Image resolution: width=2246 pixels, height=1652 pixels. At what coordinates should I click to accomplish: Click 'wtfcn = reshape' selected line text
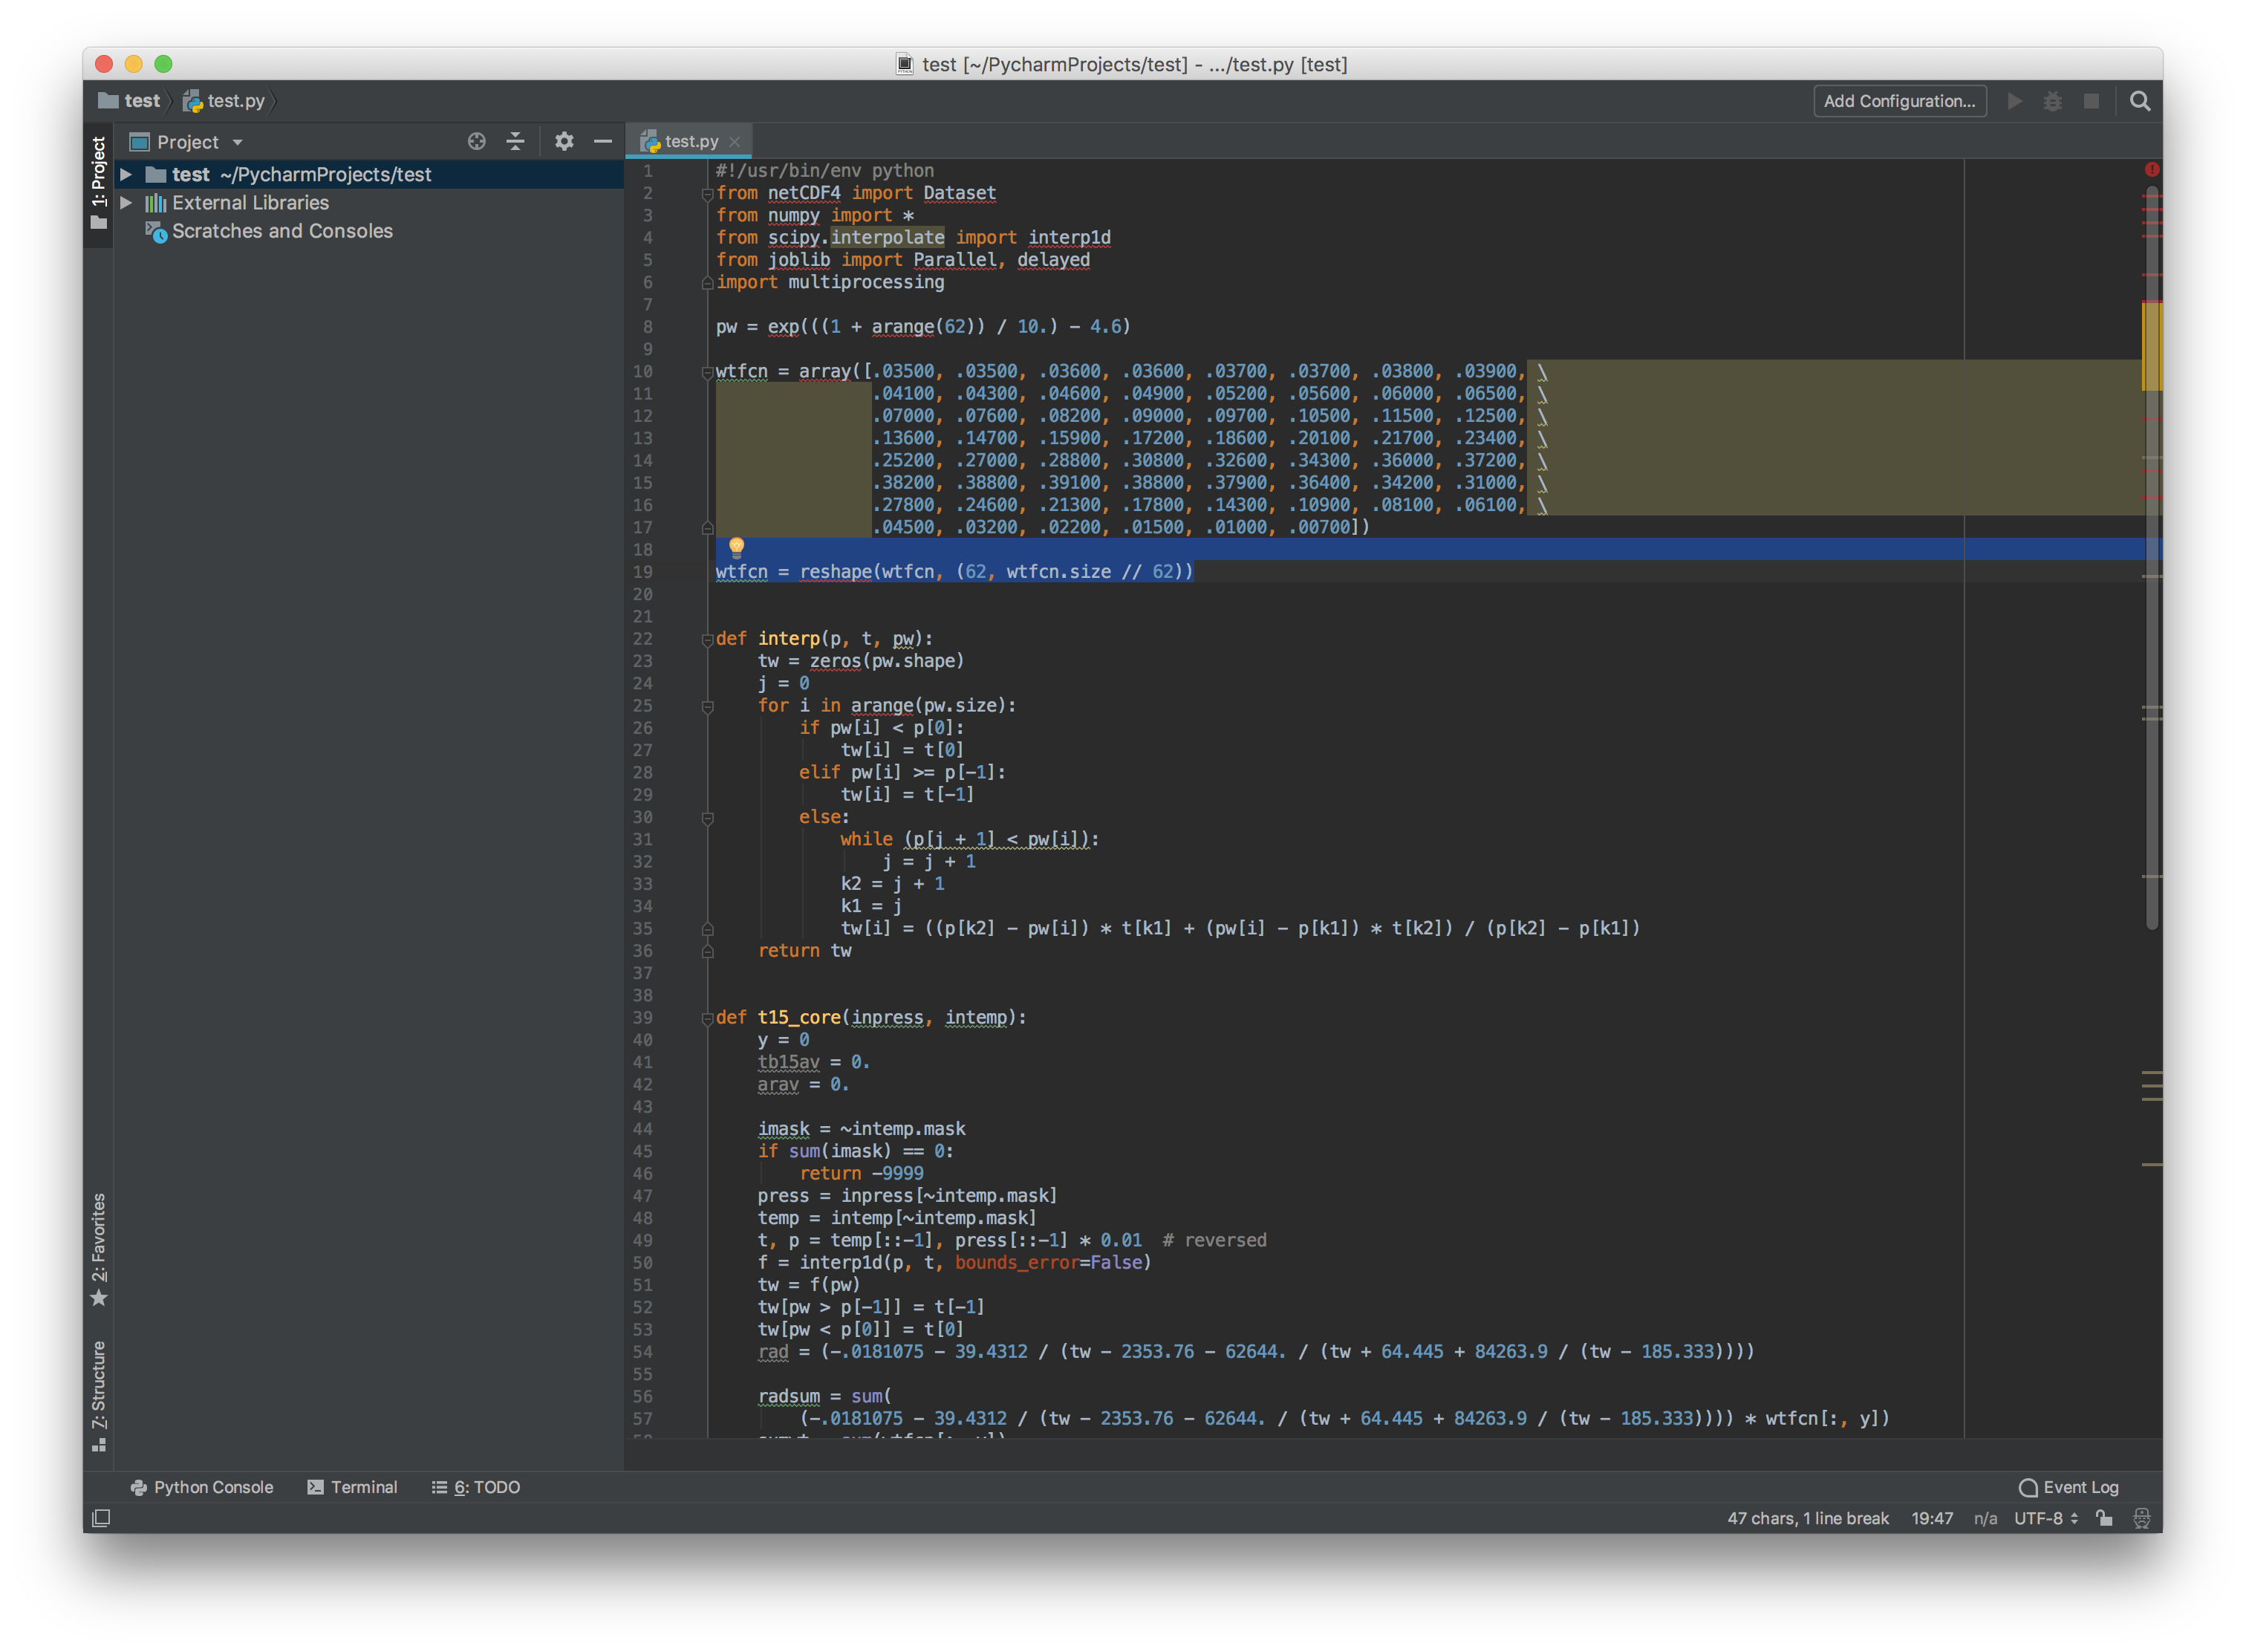(954, 572)
